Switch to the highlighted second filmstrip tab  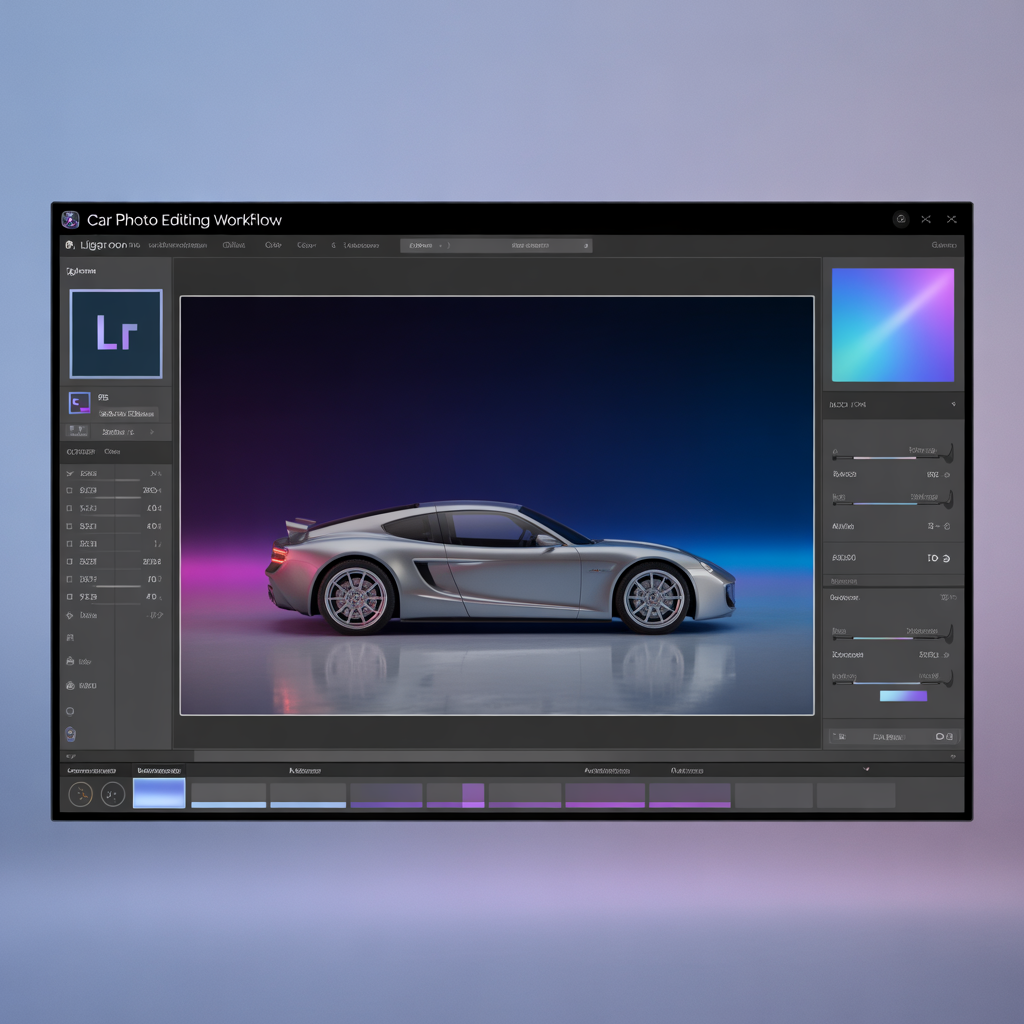[x=159, y=771]
